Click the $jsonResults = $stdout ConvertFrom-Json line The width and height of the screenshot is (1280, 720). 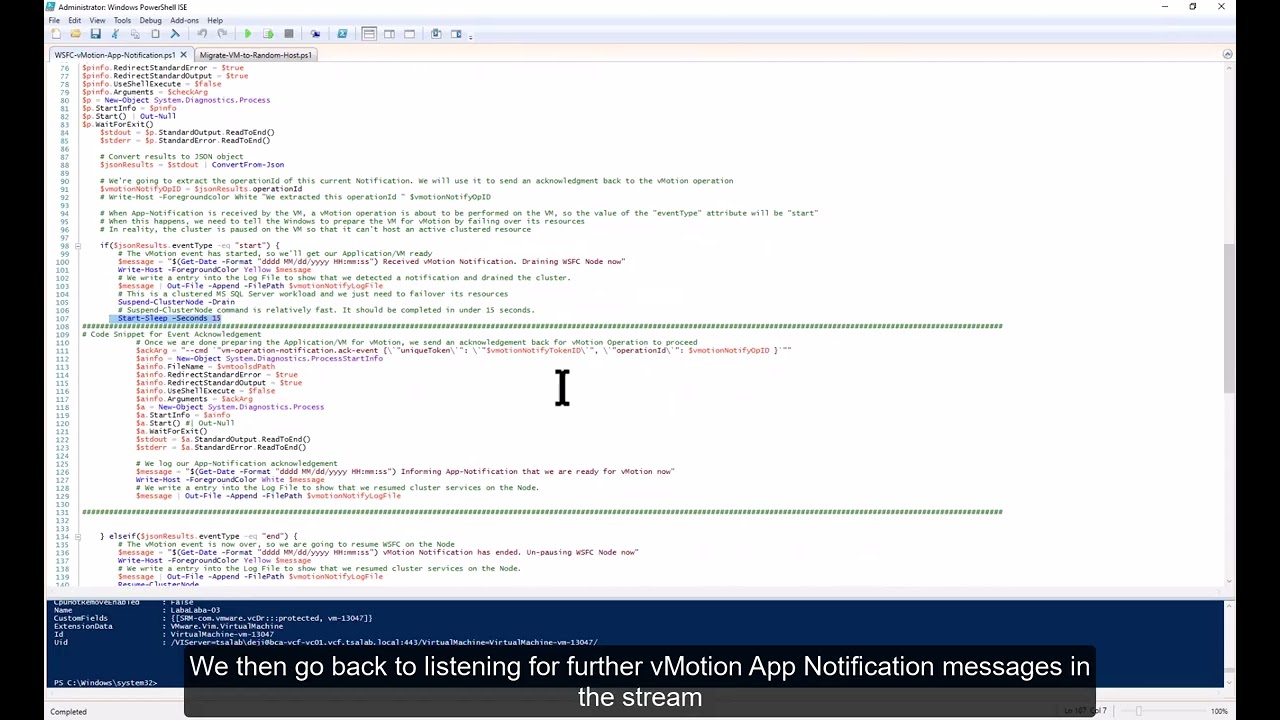click(x=192, y=165)
